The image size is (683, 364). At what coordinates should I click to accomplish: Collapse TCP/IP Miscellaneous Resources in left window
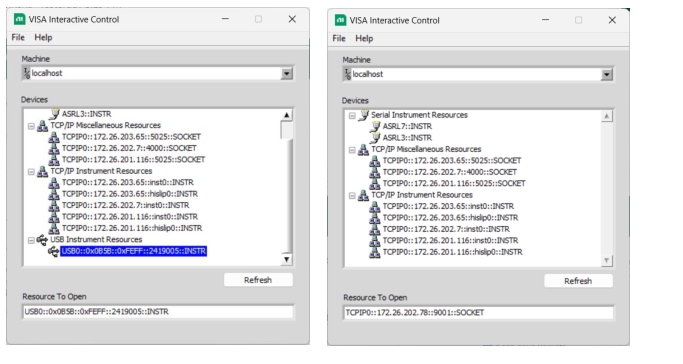coord(31,126)
